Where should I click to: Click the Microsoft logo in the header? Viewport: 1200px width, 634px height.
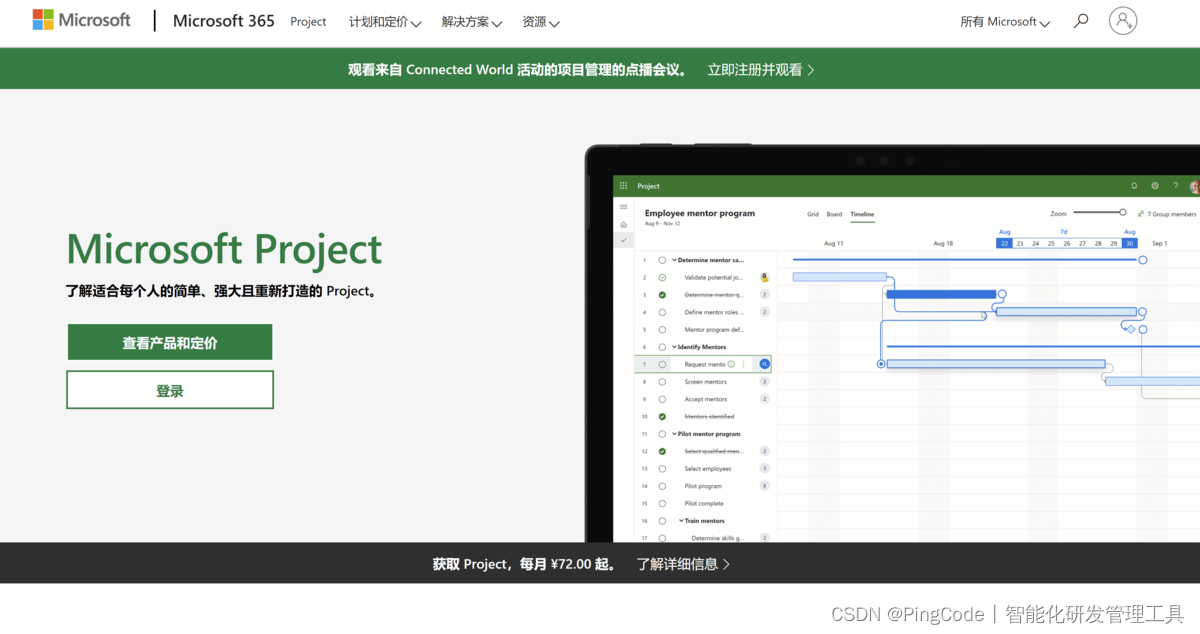[81, 20]
